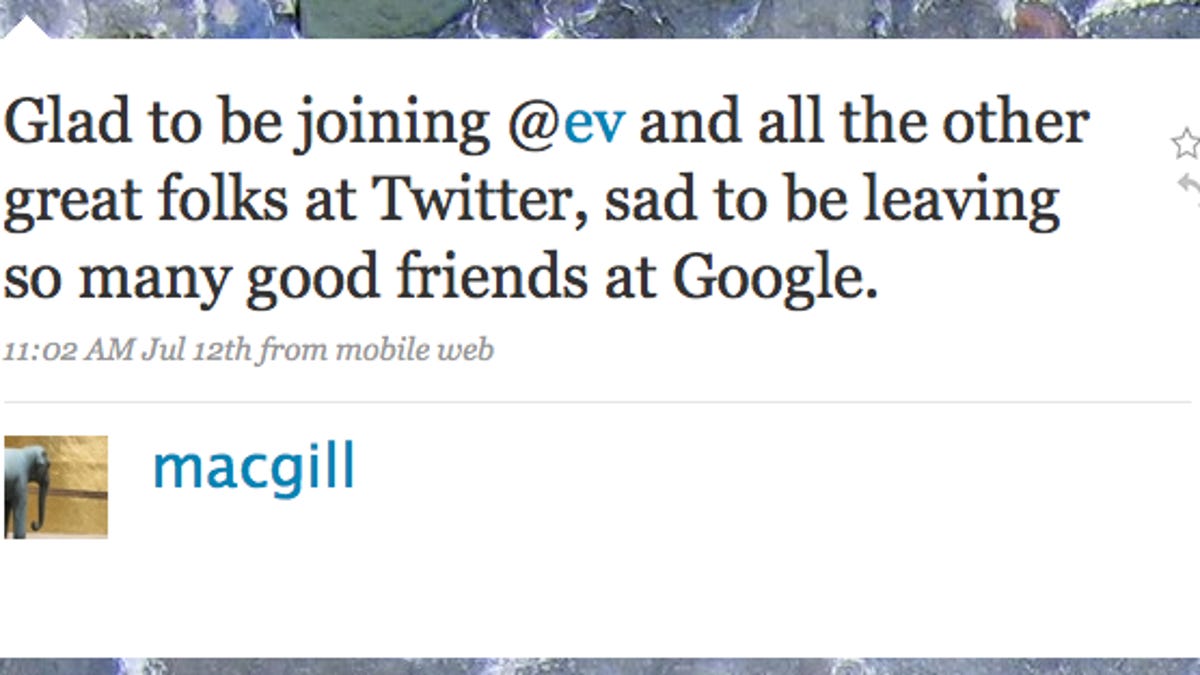Click the blank white area below macgill
The height and width of the screenshot is (675, 1200).
(600, 590)
